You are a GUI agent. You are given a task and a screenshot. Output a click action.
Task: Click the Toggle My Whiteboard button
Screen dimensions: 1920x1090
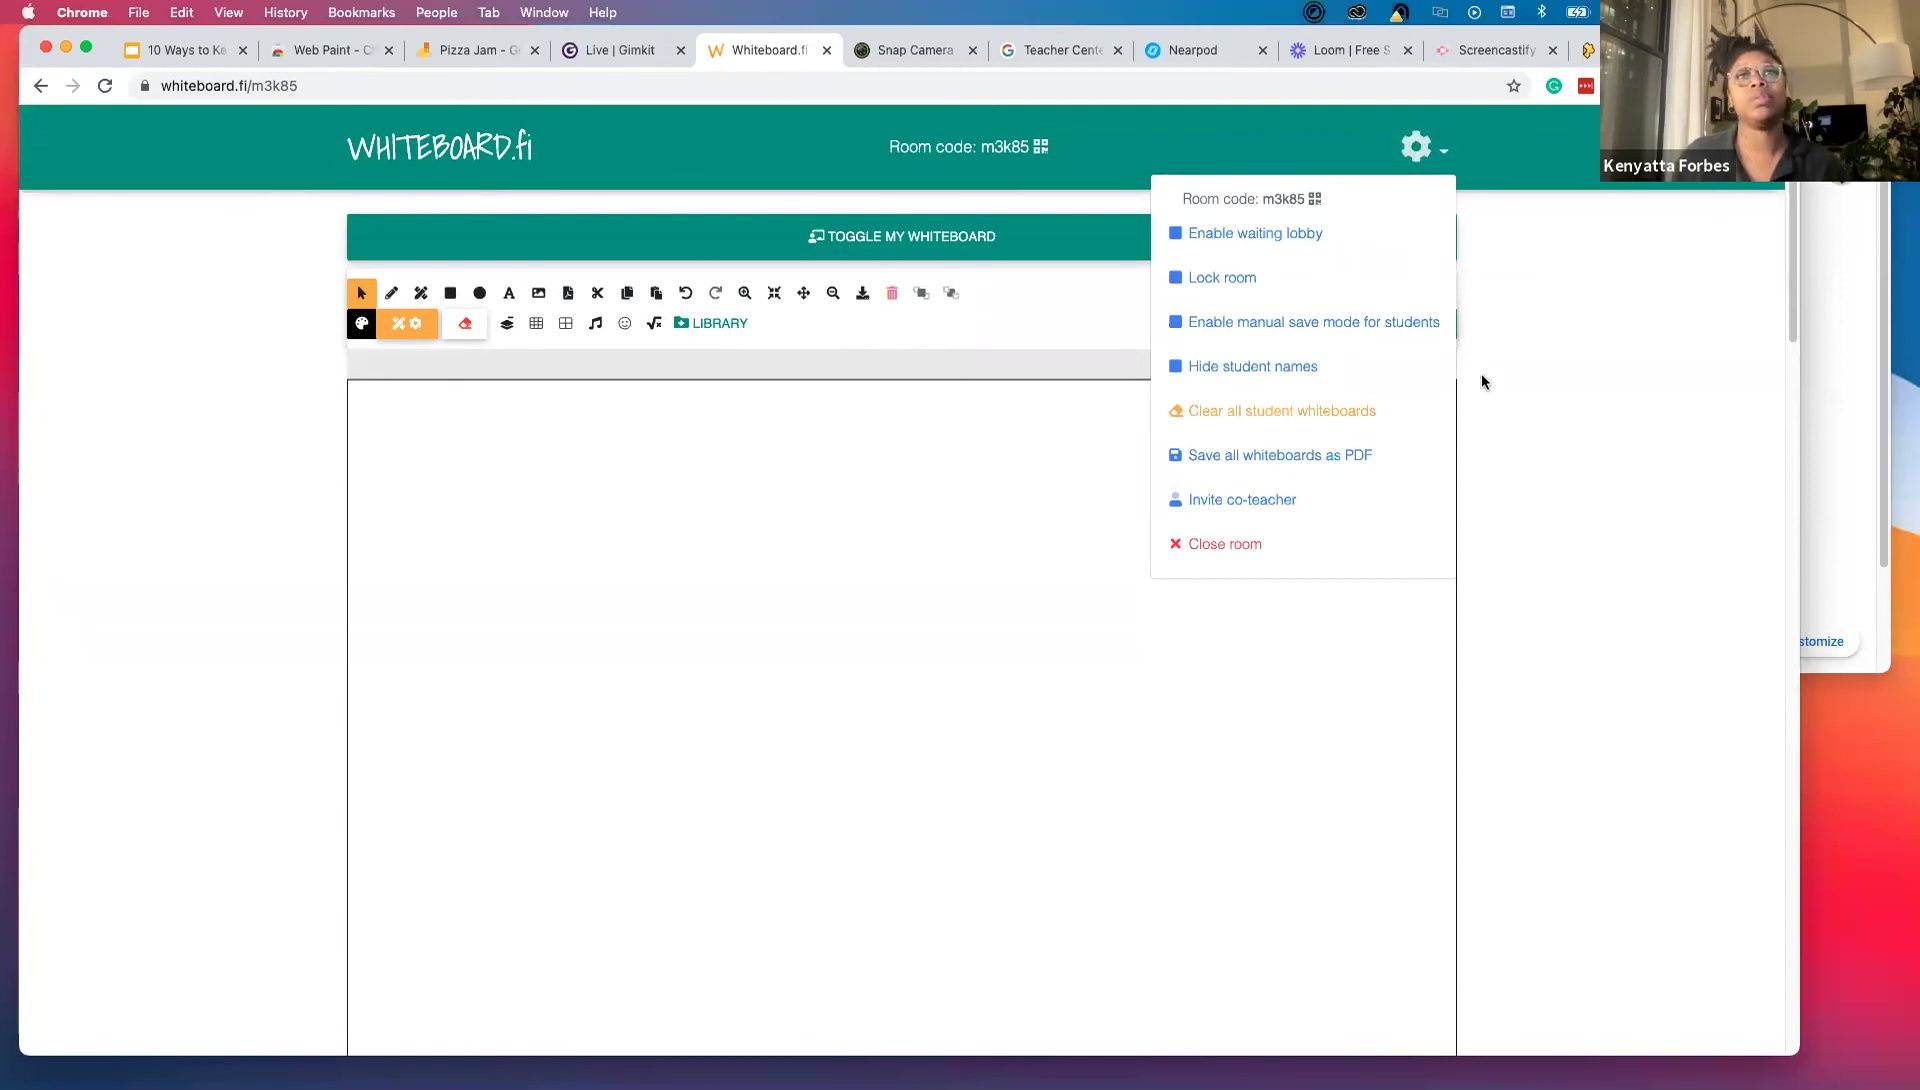point(902,237)
